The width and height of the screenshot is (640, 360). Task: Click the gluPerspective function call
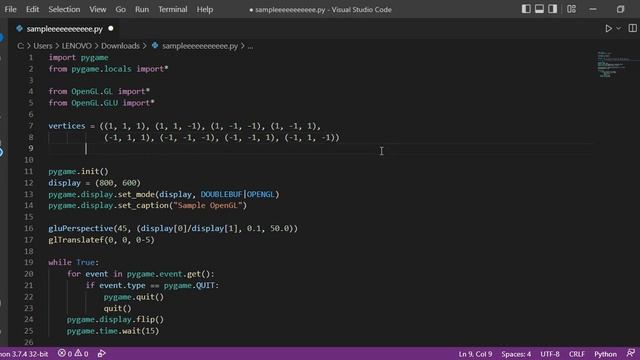coord(80,228)
